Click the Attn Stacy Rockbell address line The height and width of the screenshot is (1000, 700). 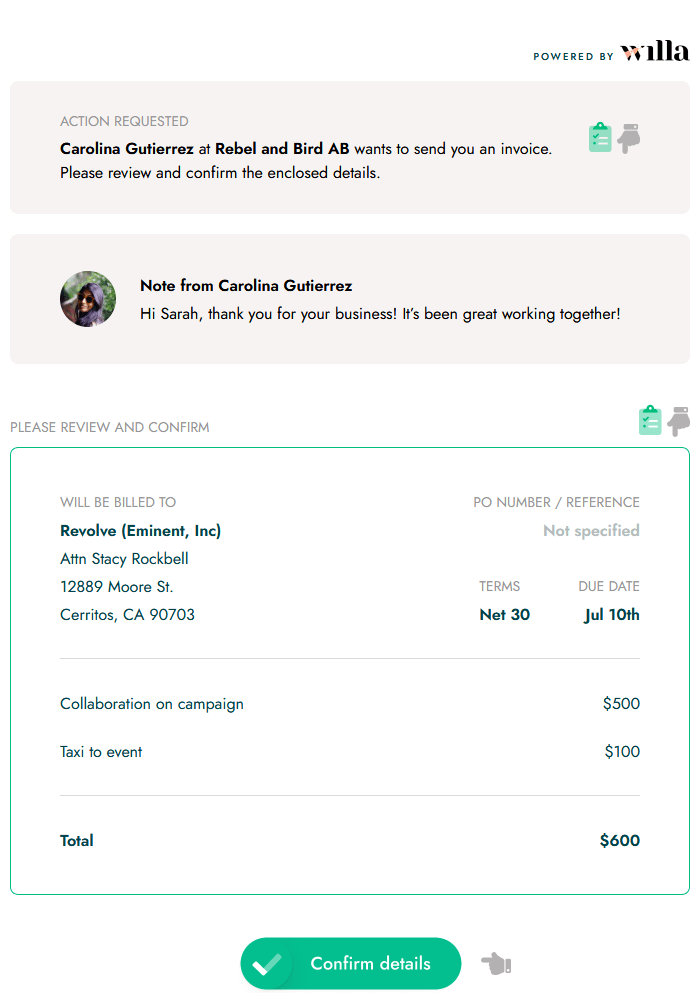click(x=124, y=558)
